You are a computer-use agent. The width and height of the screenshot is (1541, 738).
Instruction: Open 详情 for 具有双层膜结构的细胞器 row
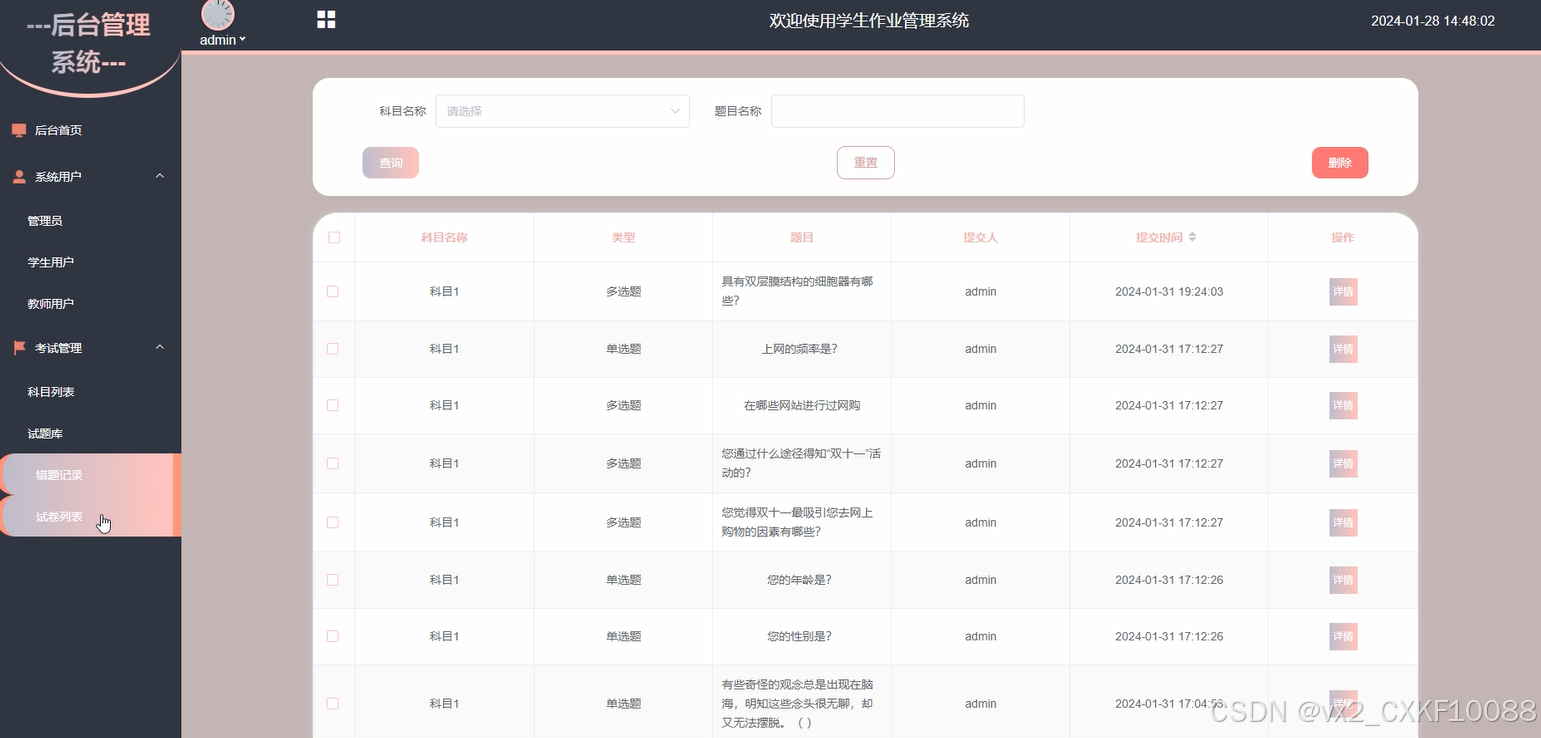(x=1343, y=292)
